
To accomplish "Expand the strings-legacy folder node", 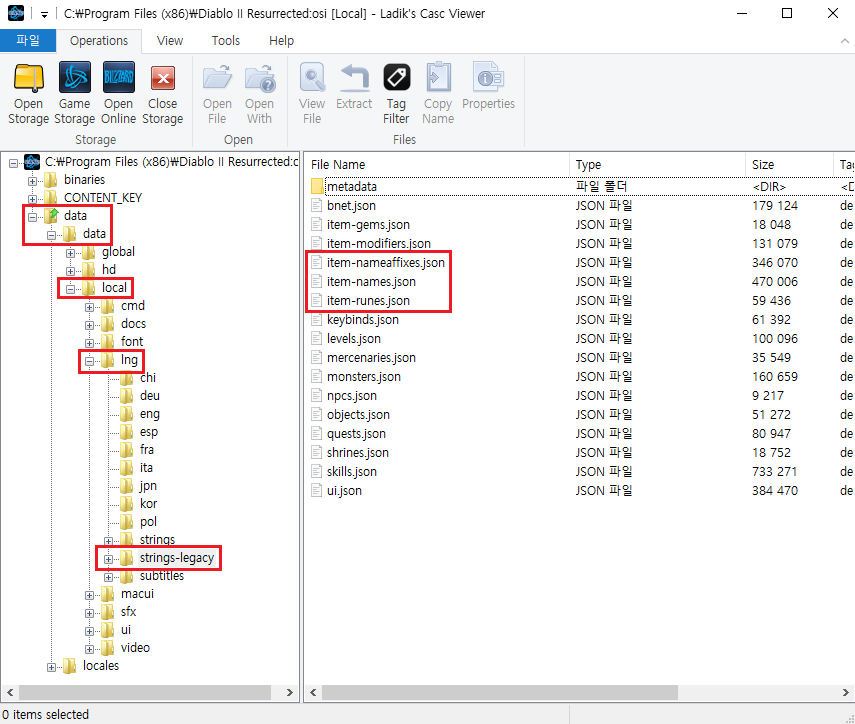I will (x=109, y=559).
